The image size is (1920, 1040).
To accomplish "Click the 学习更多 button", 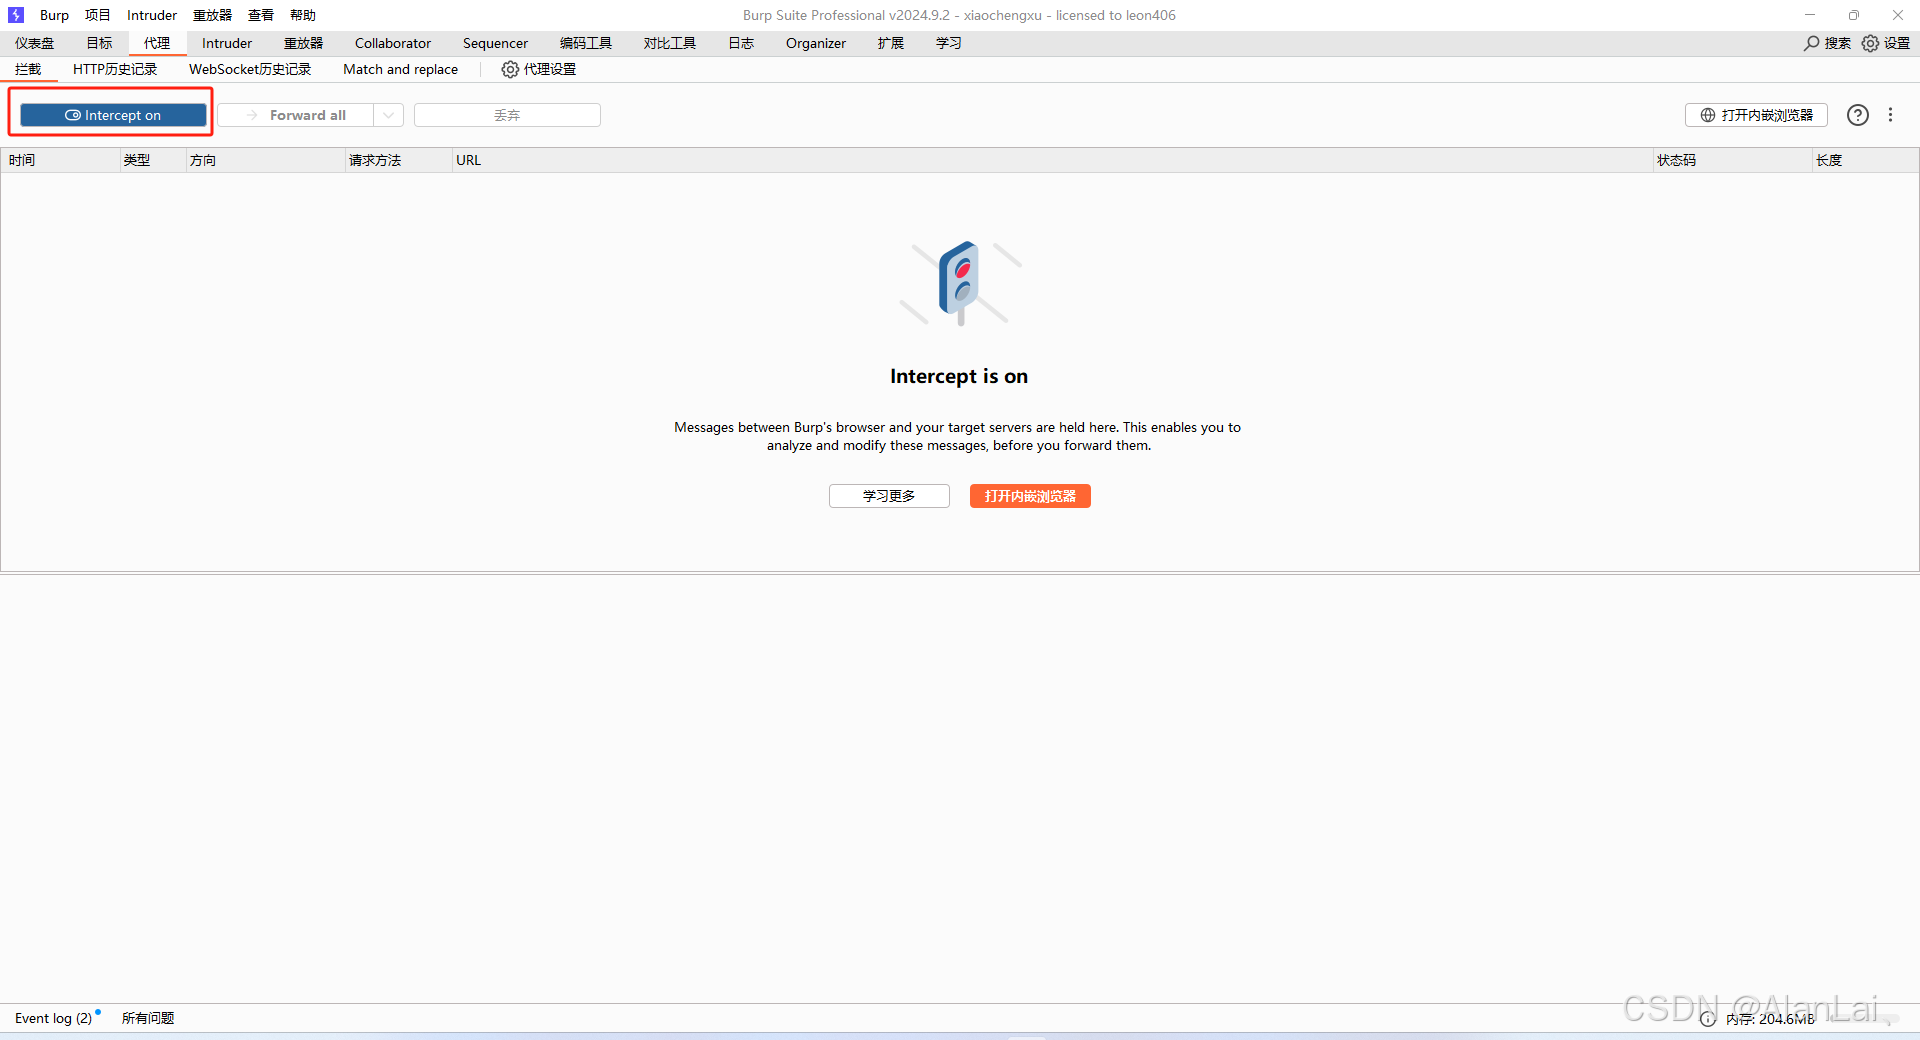I will [889, 496].
